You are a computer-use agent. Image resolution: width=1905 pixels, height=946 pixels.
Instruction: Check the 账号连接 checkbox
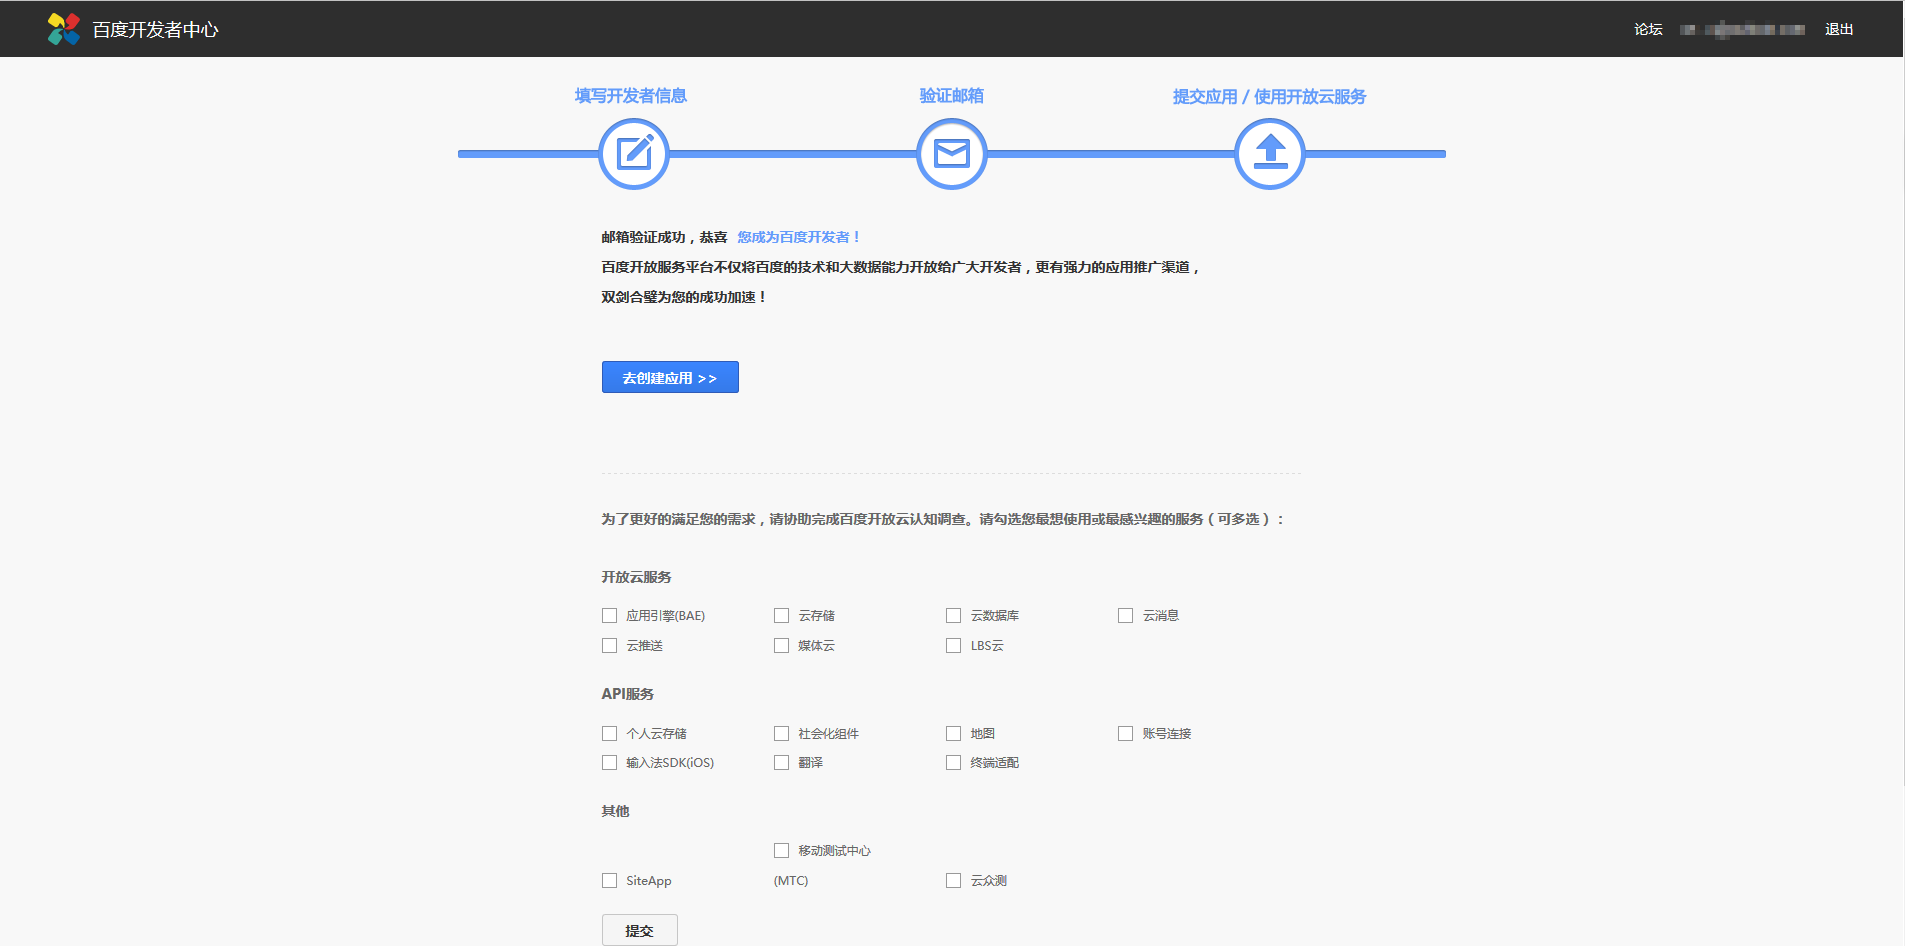coord(1126,734)
